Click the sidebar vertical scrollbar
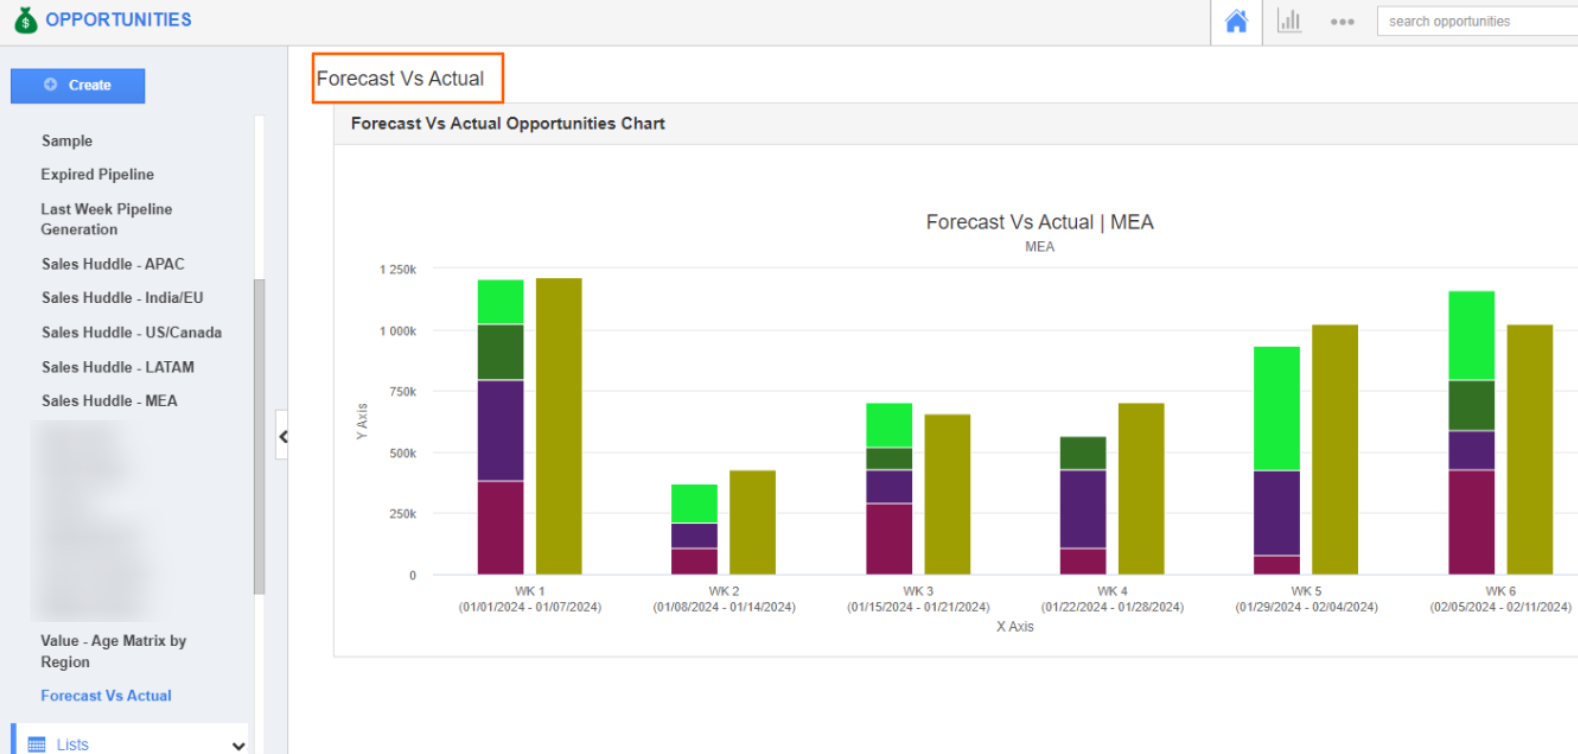The height and width of the screenshot is (754, 1578). click(259, 436)
